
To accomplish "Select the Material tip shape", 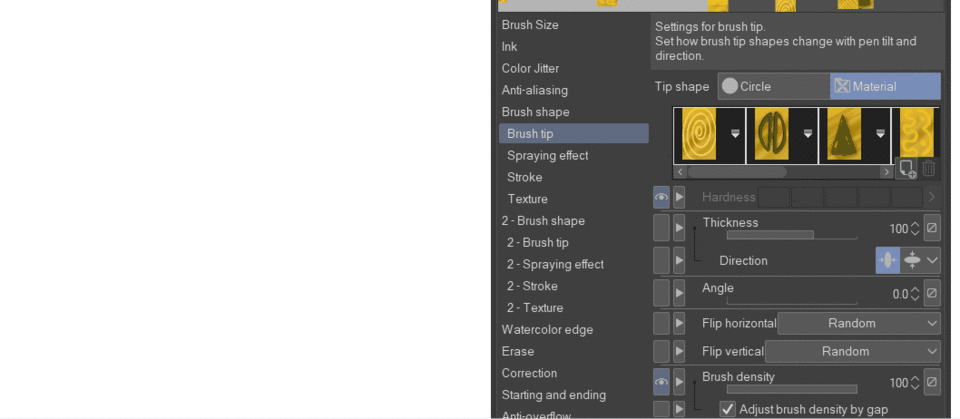I will (884, 87).
